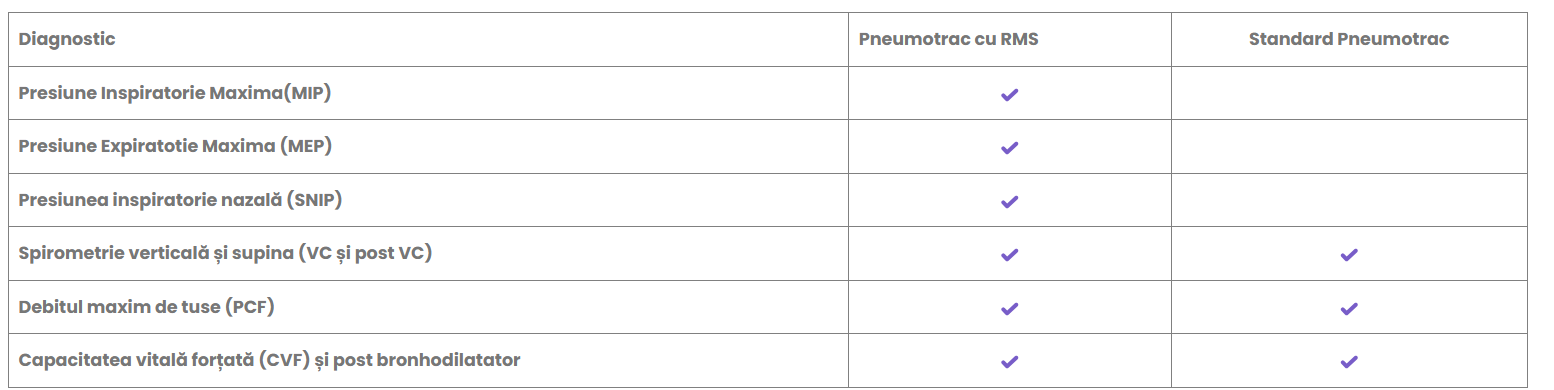This screenshot has width=1554, height=390.
Task: Select the Diagnostic column header
Action: 67,39
